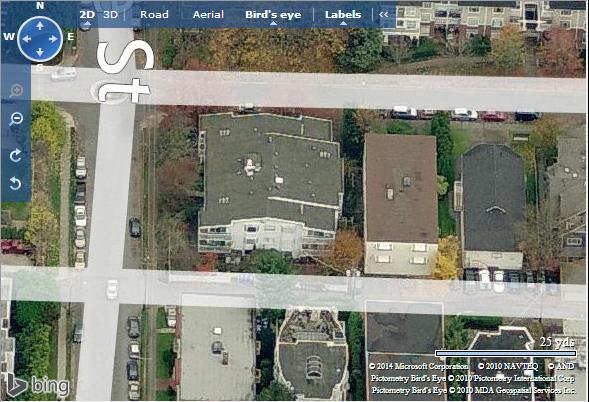
Task: Collapse the toolbar with double chevron
Action: pos(384,14)
